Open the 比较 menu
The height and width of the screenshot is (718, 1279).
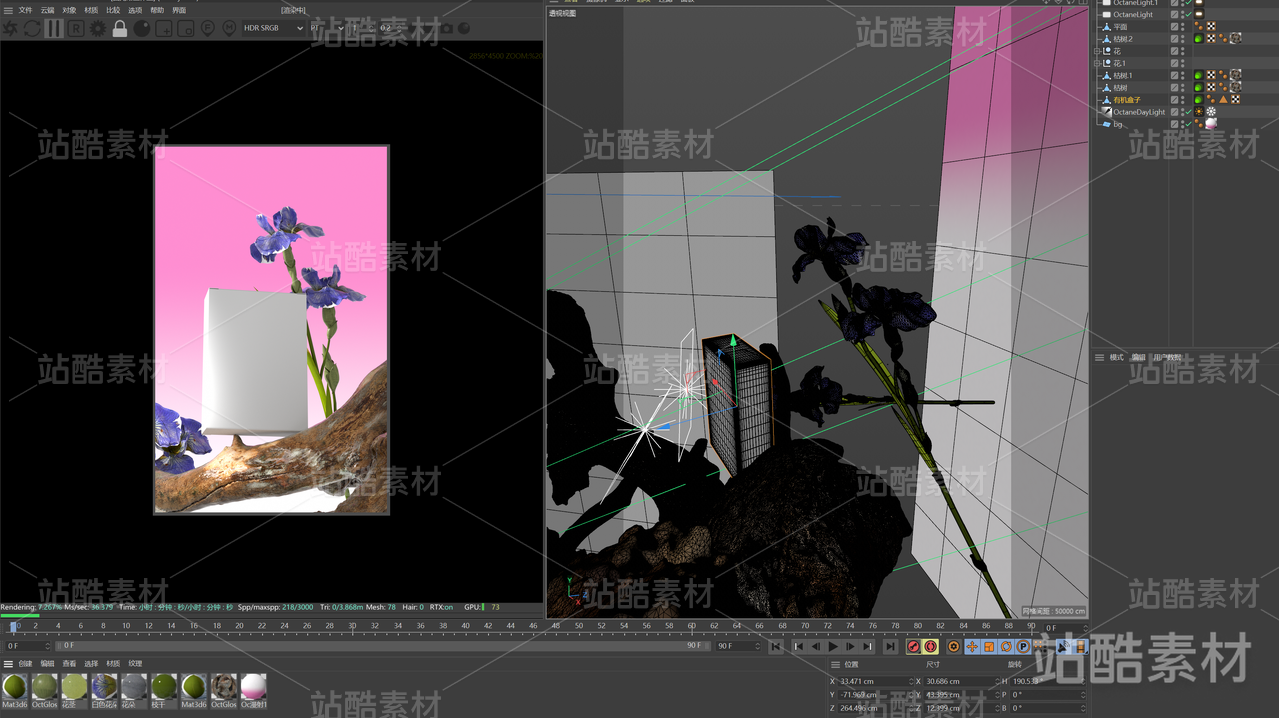113,10
